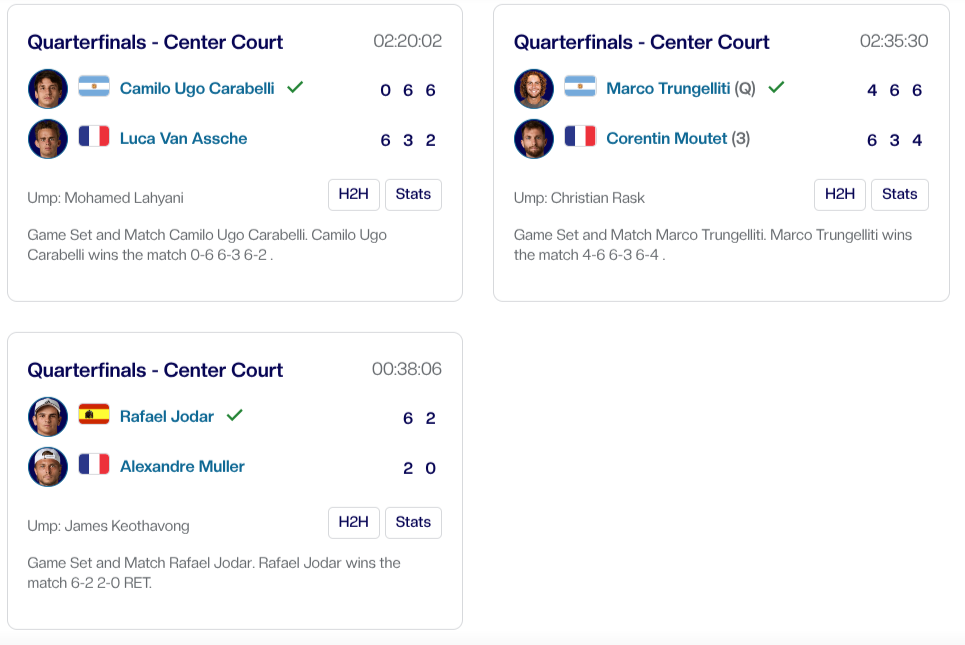
Task: Open H2H for Jodar vs Muller
Action: tap(354, 523)
